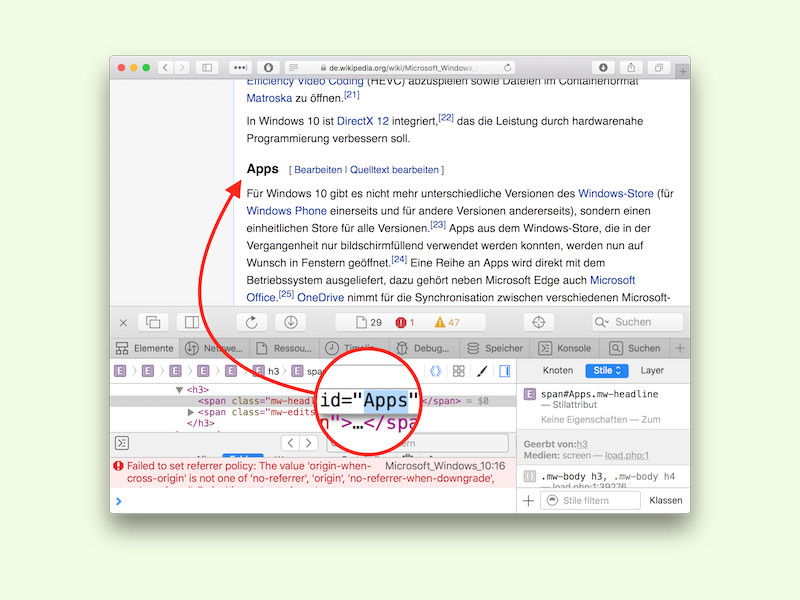Switch to Netzwerk tab
Viewport: 800px width, 600px height.
coord(214,348)
